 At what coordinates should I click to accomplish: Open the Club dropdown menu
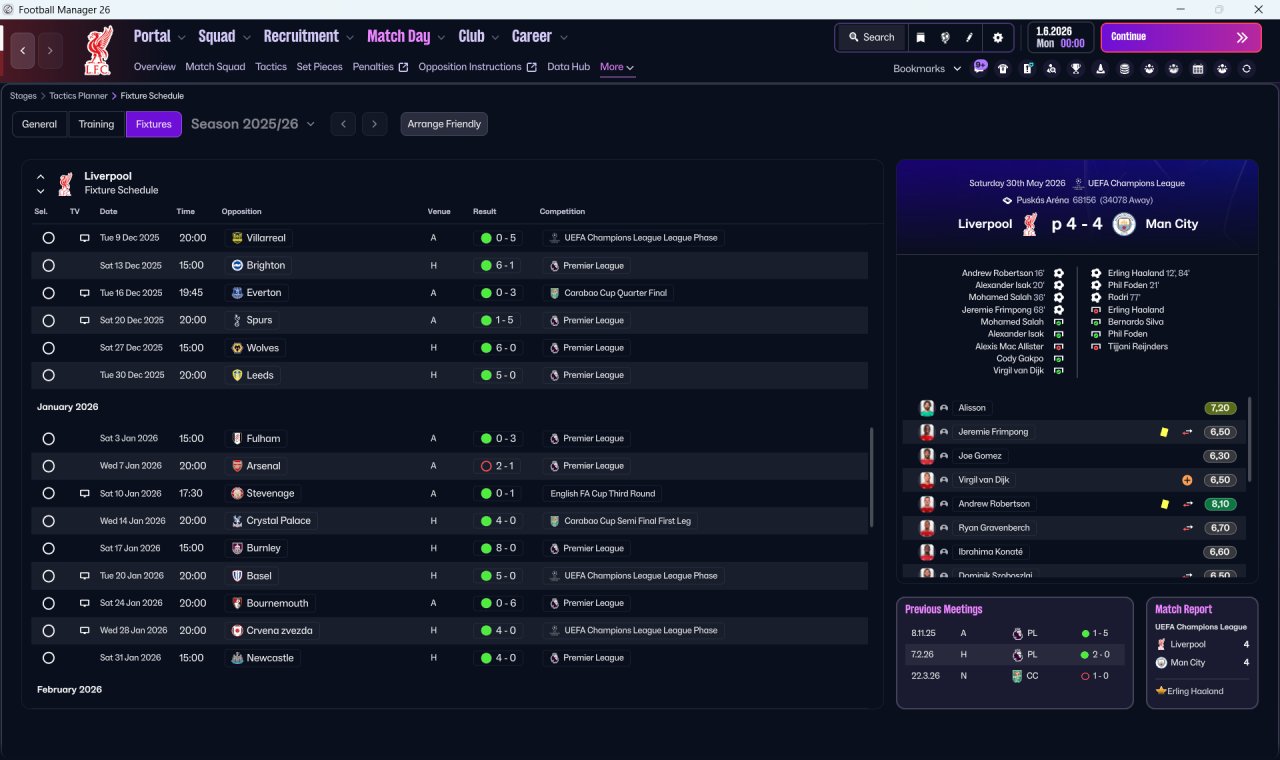point(479,37)
